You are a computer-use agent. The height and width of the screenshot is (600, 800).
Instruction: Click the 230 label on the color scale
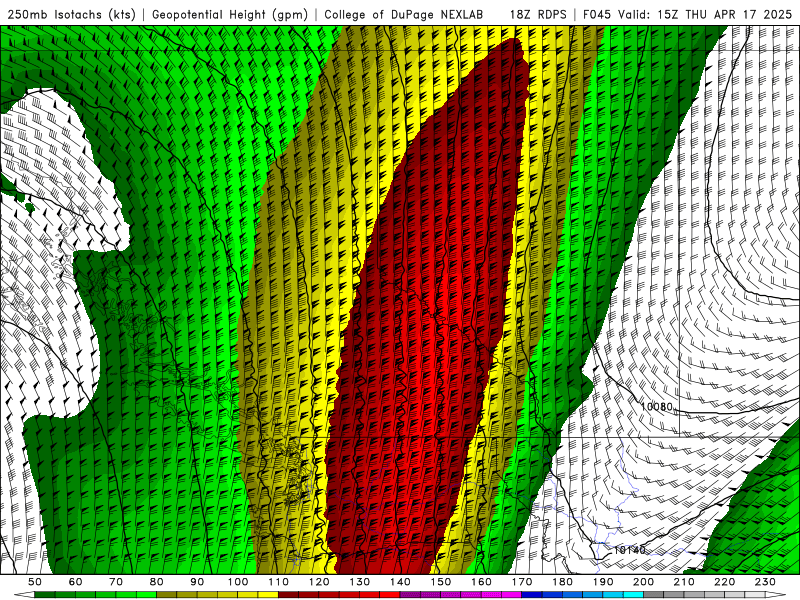pyautogui.click(x=765, y=582)
